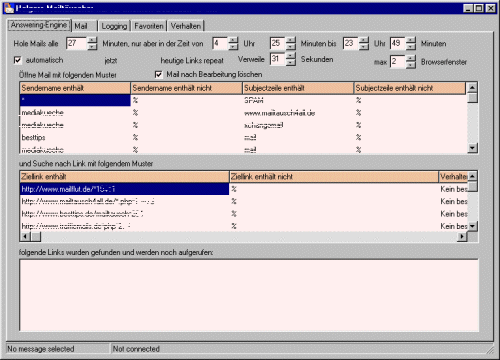Click the end minutes field showing 49
500x360 pixels.
coord(398,43)
